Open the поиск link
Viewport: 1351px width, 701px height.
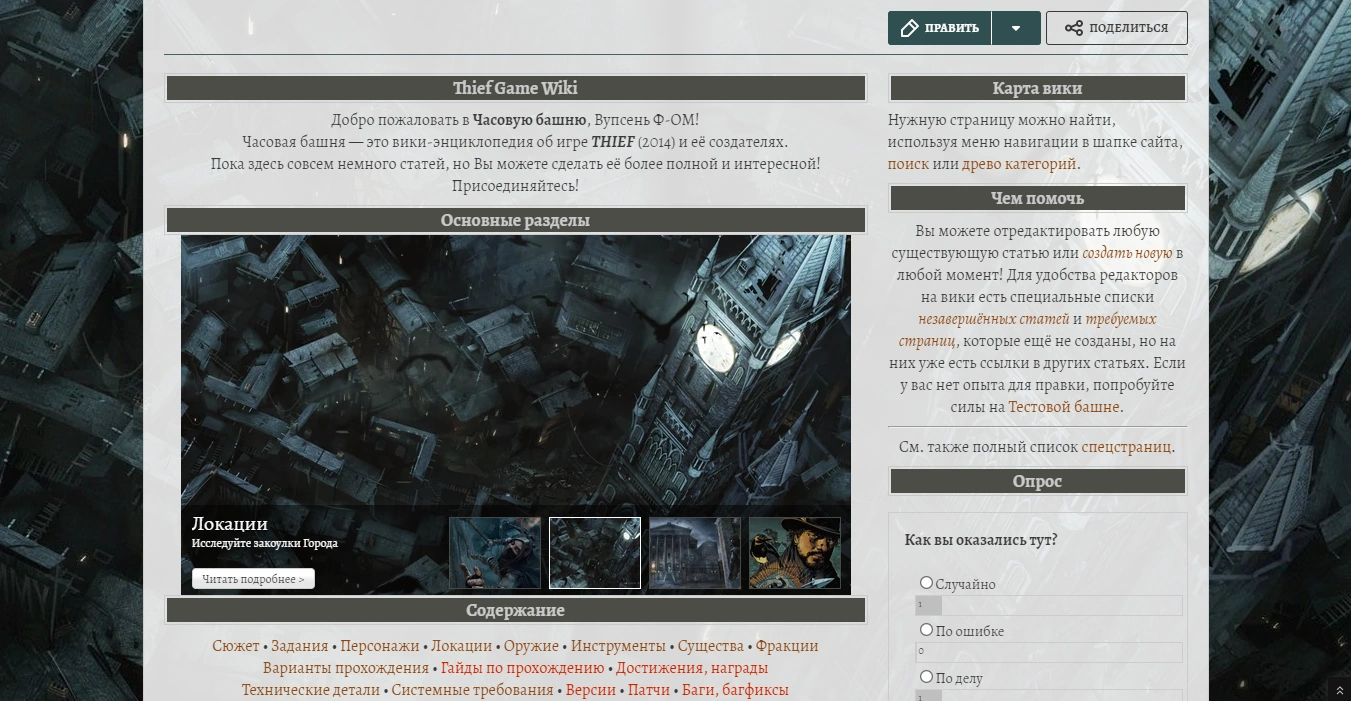click(x=908, y=164)
